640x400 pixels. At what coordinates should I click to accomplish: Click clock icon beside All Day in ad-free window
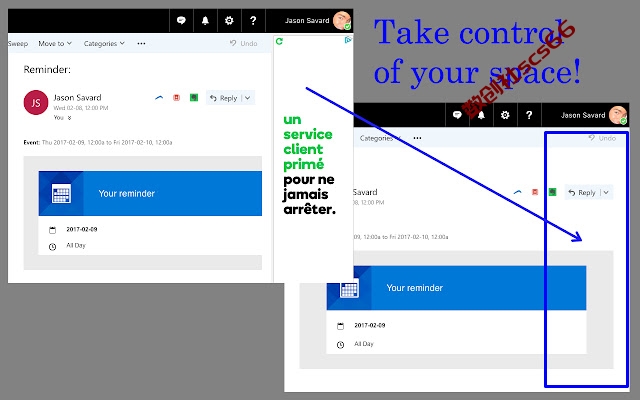click(340, 345)
